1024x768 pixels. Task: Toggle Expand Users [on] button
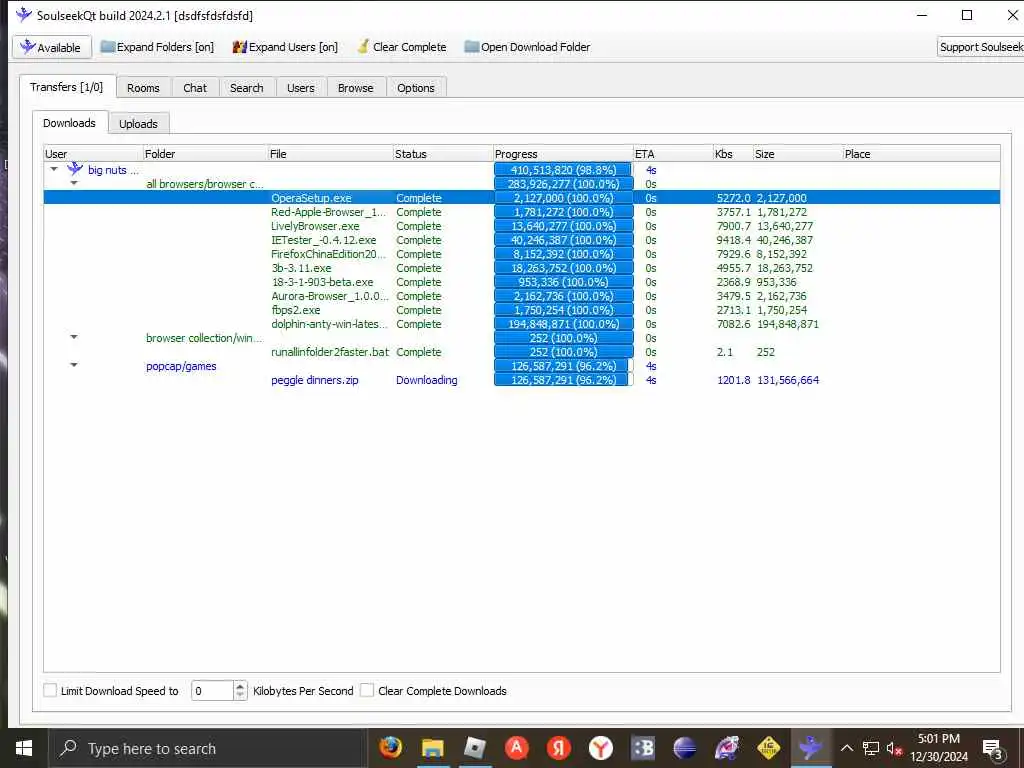click(285, 47)
